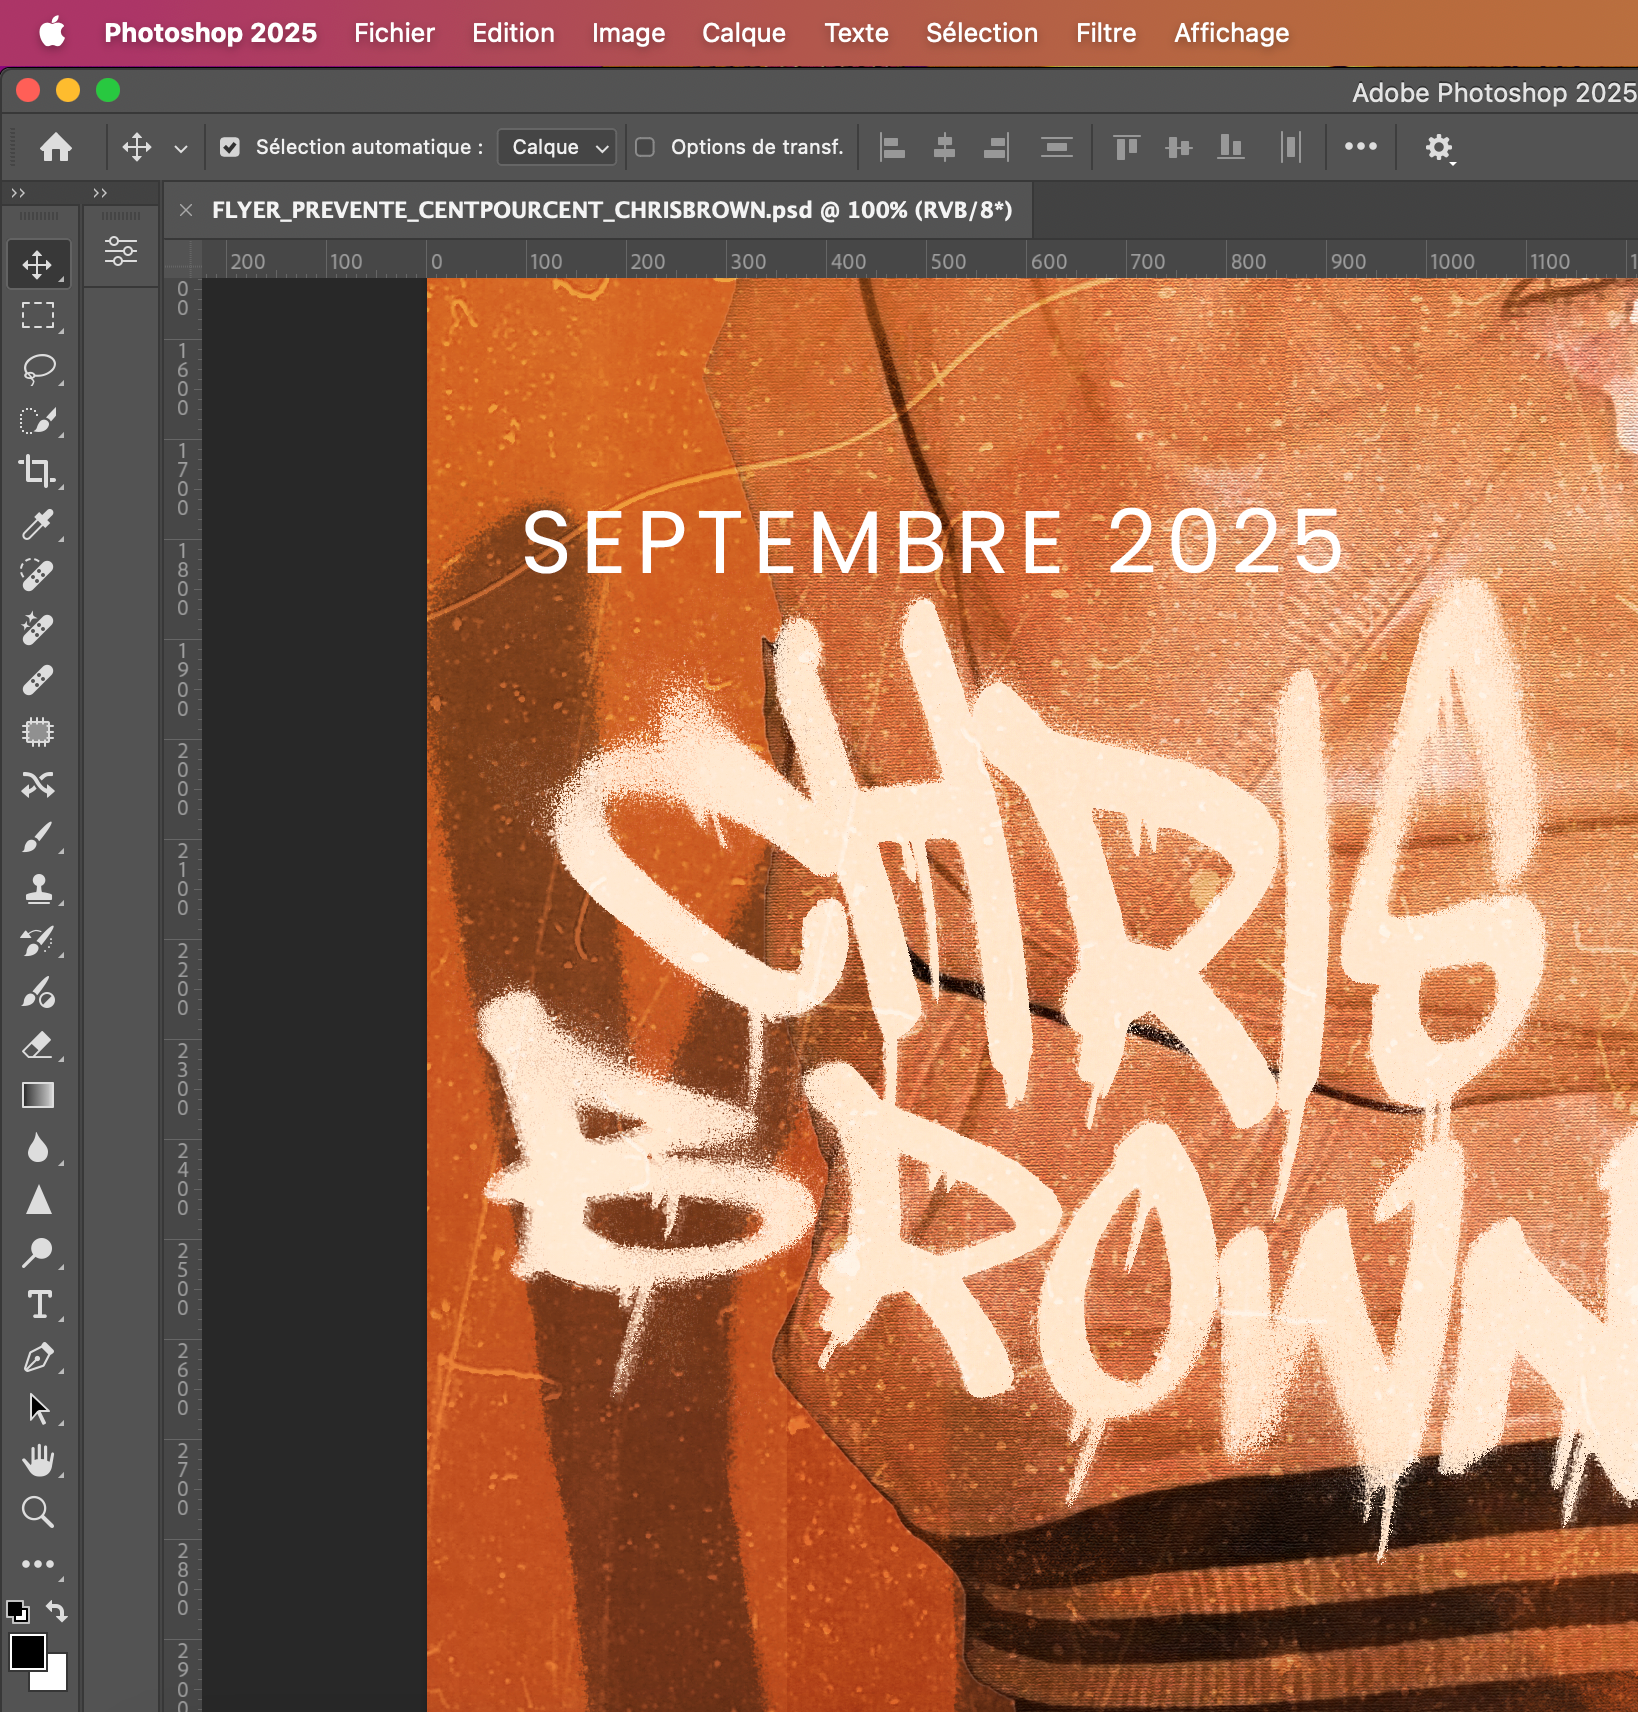Distribute layers vertically with options bar icon

[1056, 147]
